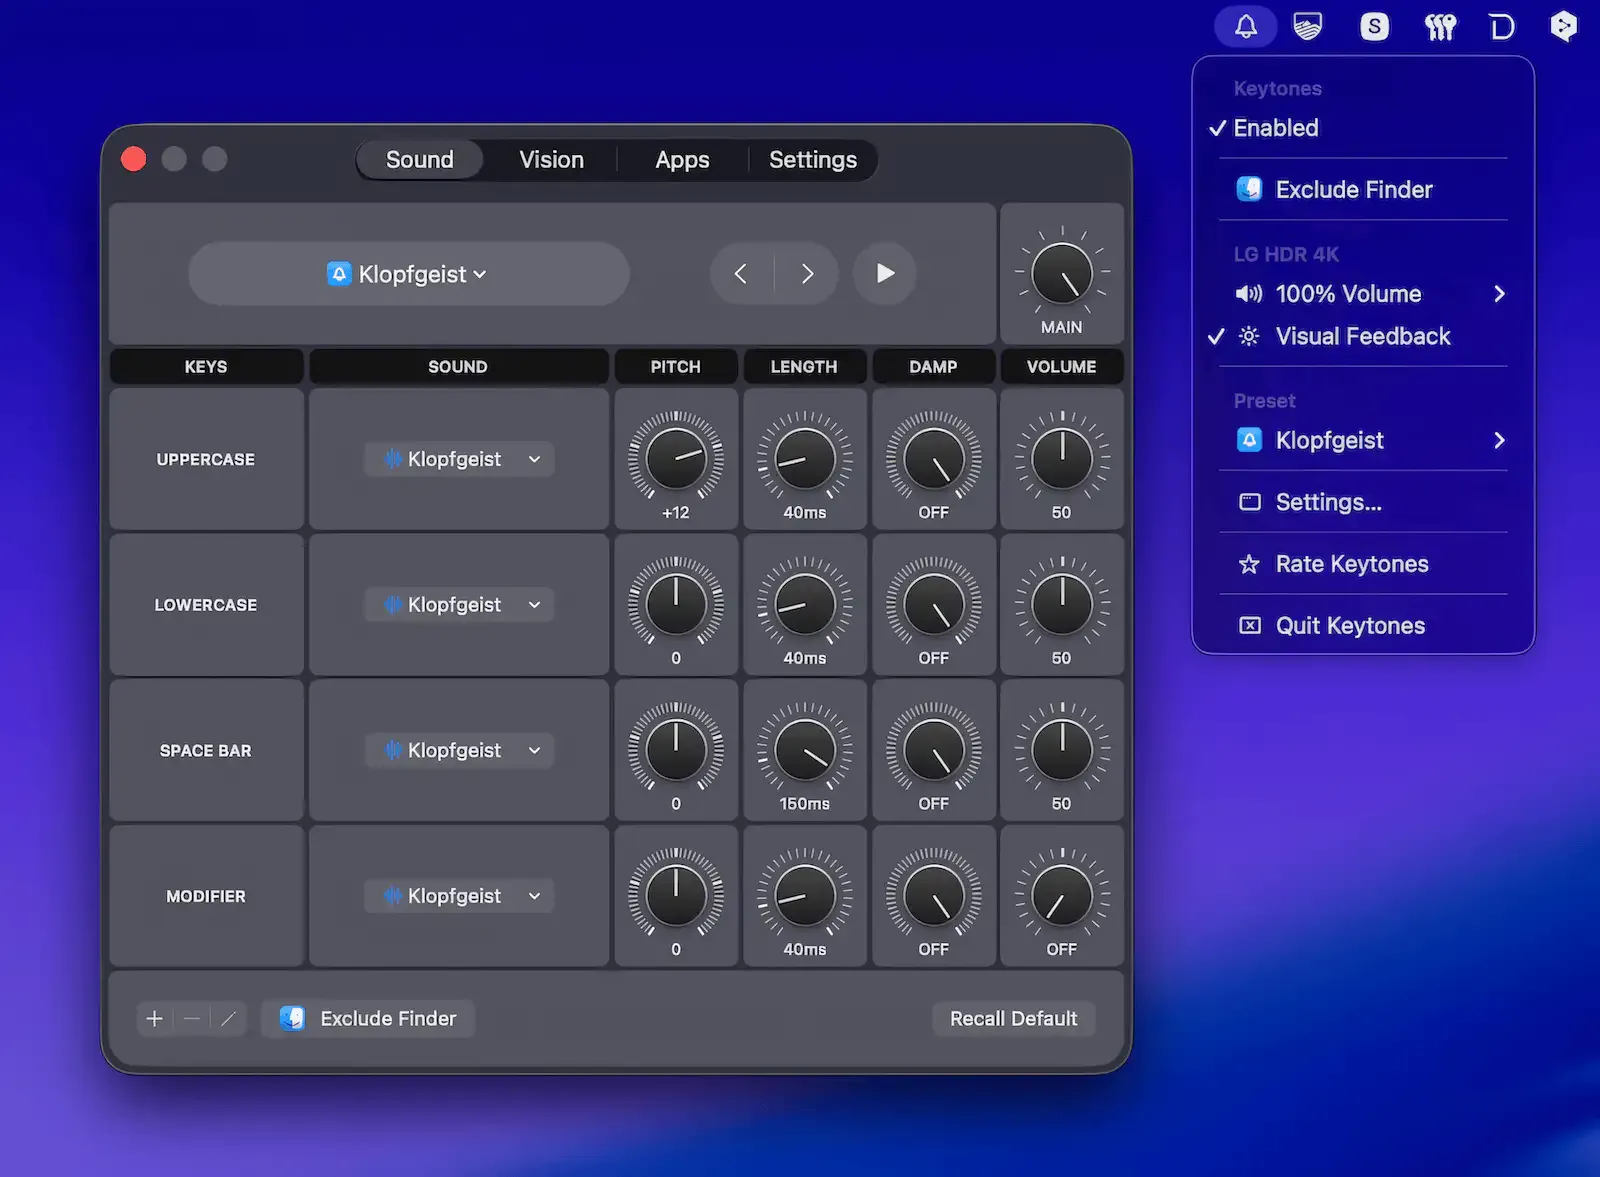Click the Modifier volume knob set OFF

[1062, 895]
